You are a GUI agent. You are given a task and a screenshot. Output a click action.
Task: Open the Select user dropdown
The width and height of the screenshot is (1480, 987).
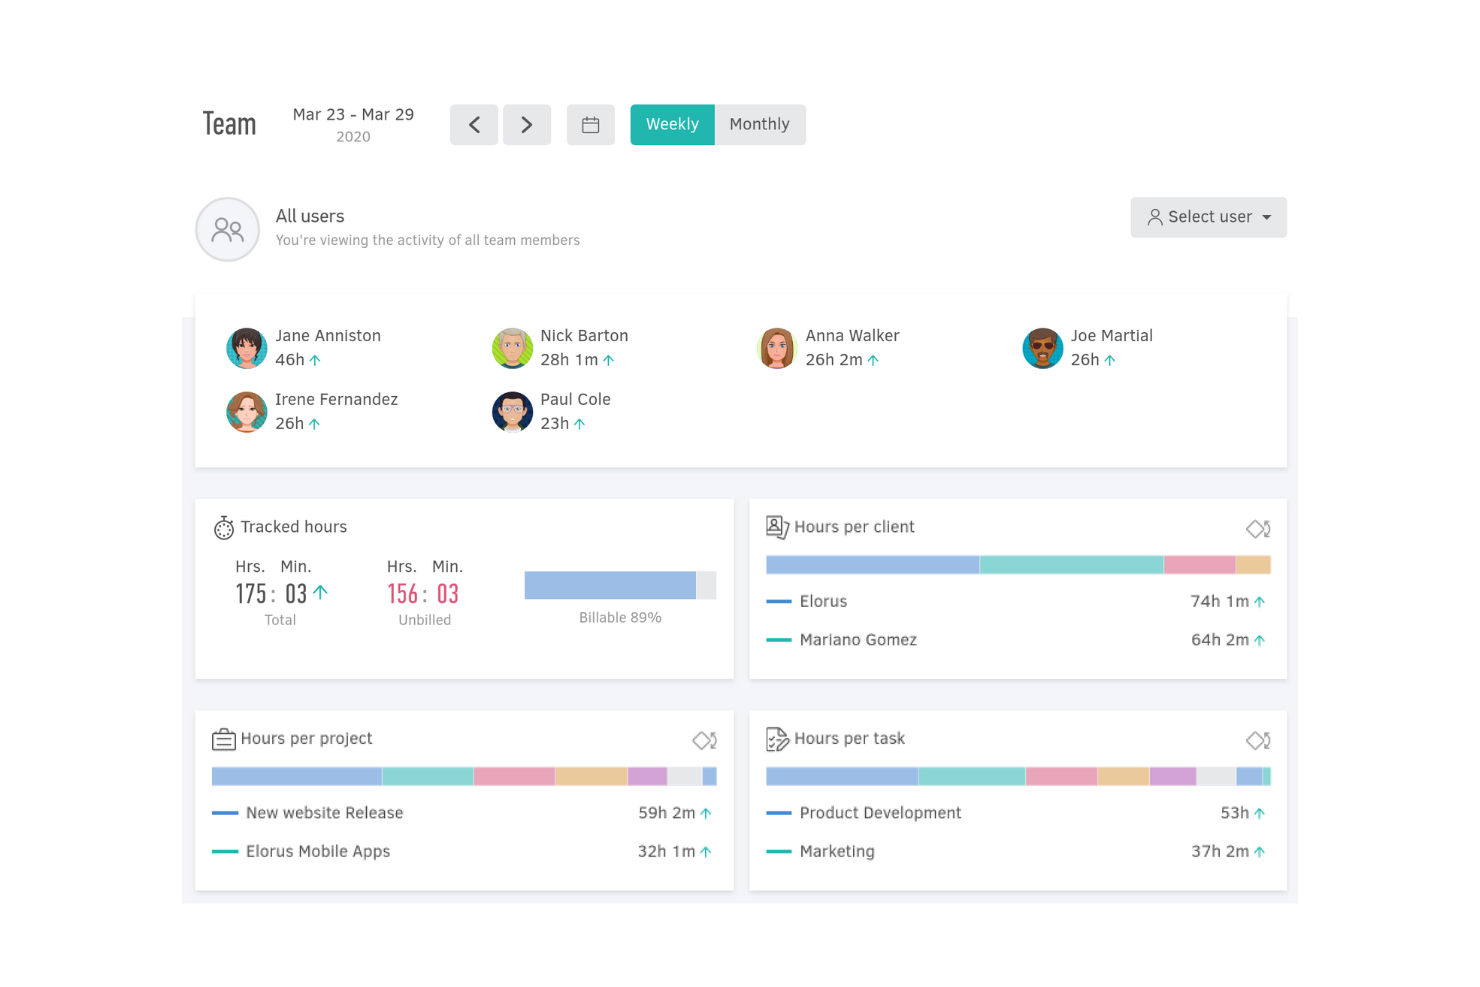[1209, 217]
